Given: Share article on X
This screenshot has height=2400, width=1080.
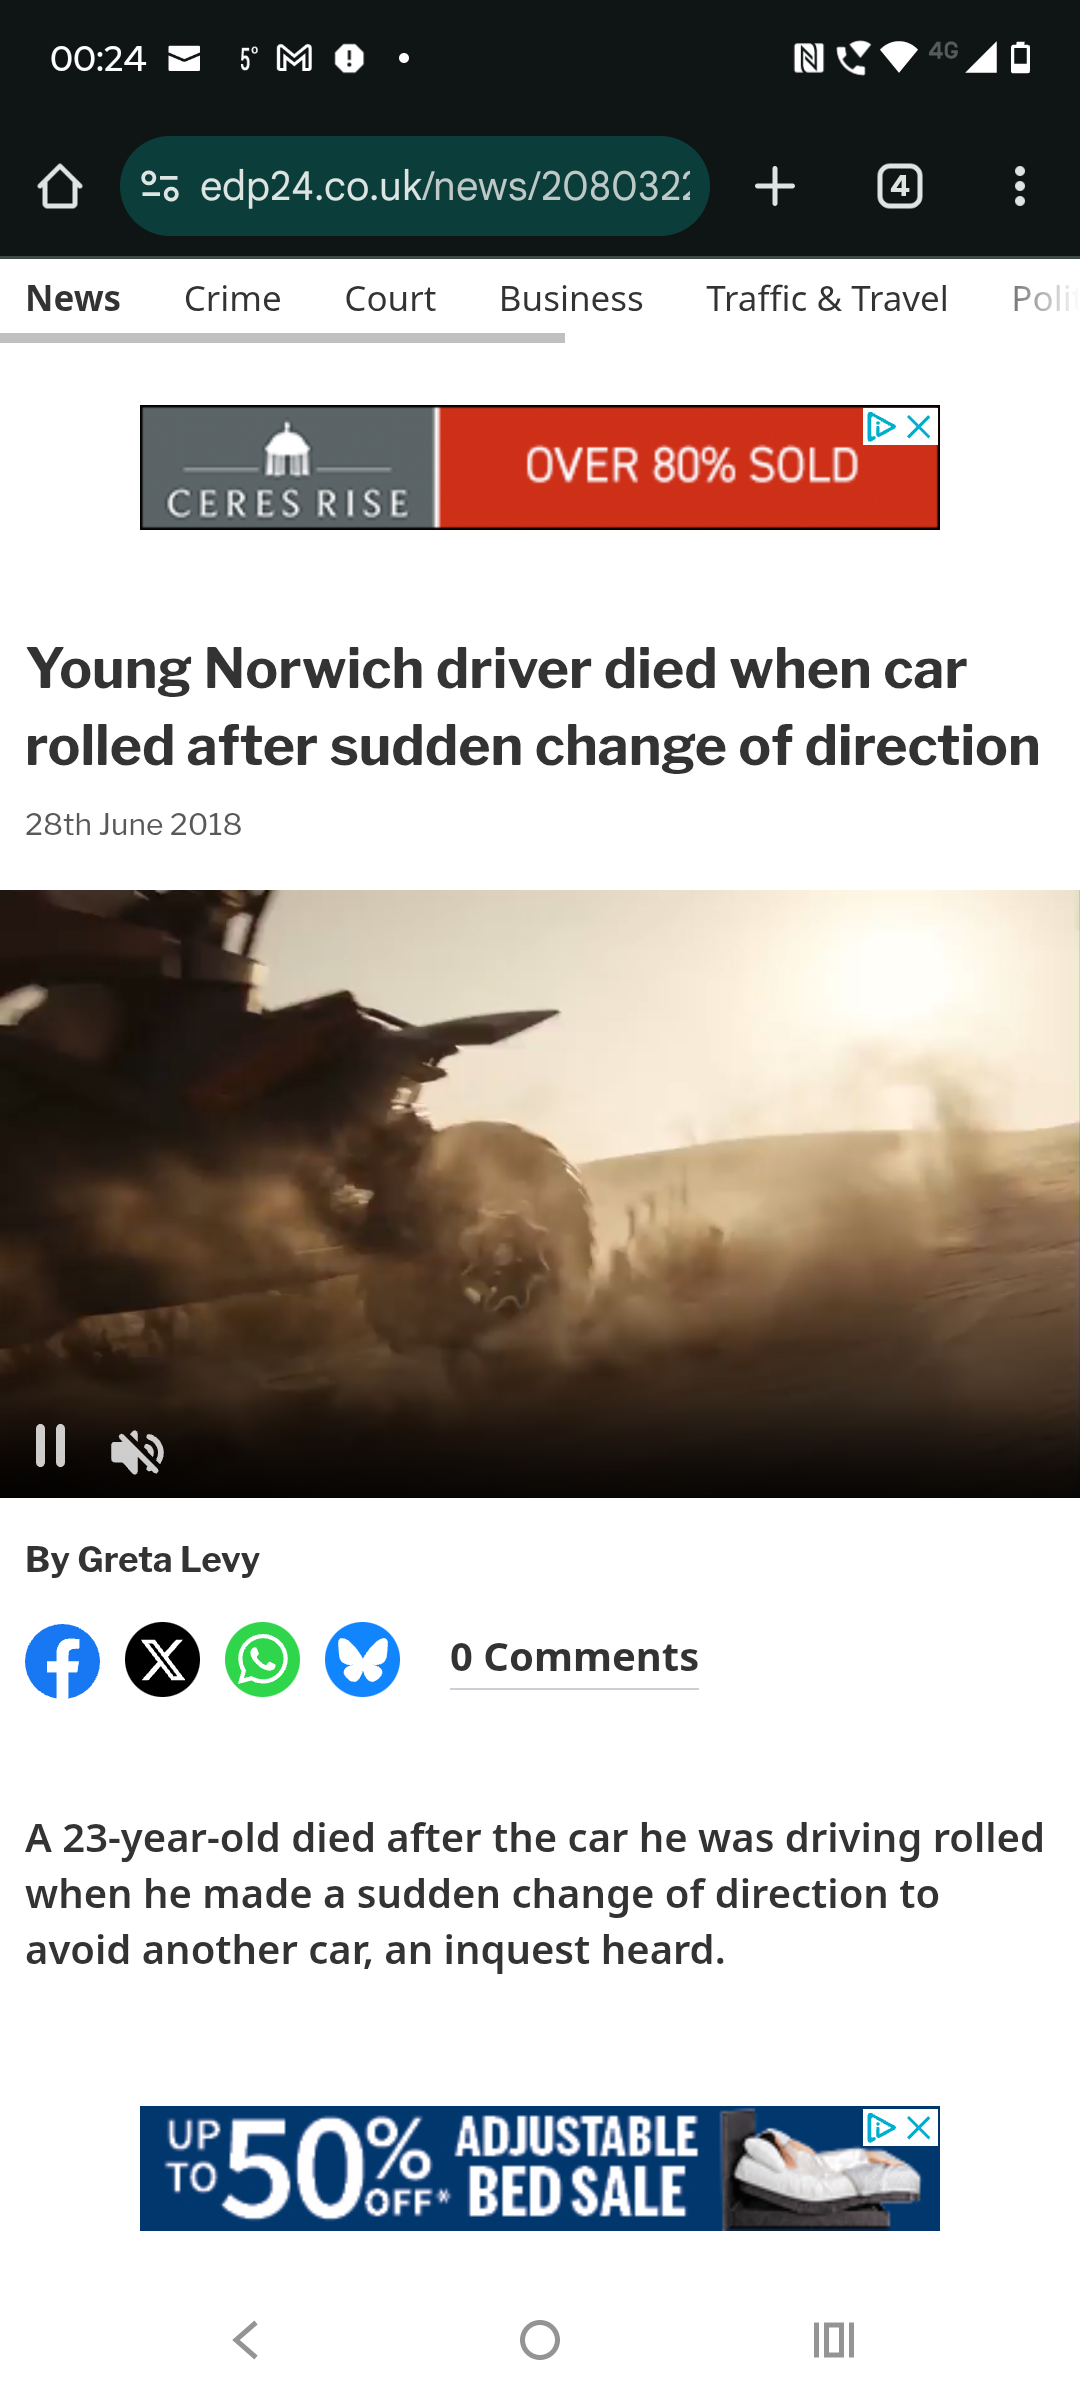Looking at the screenshot, I should [162, 1660].
